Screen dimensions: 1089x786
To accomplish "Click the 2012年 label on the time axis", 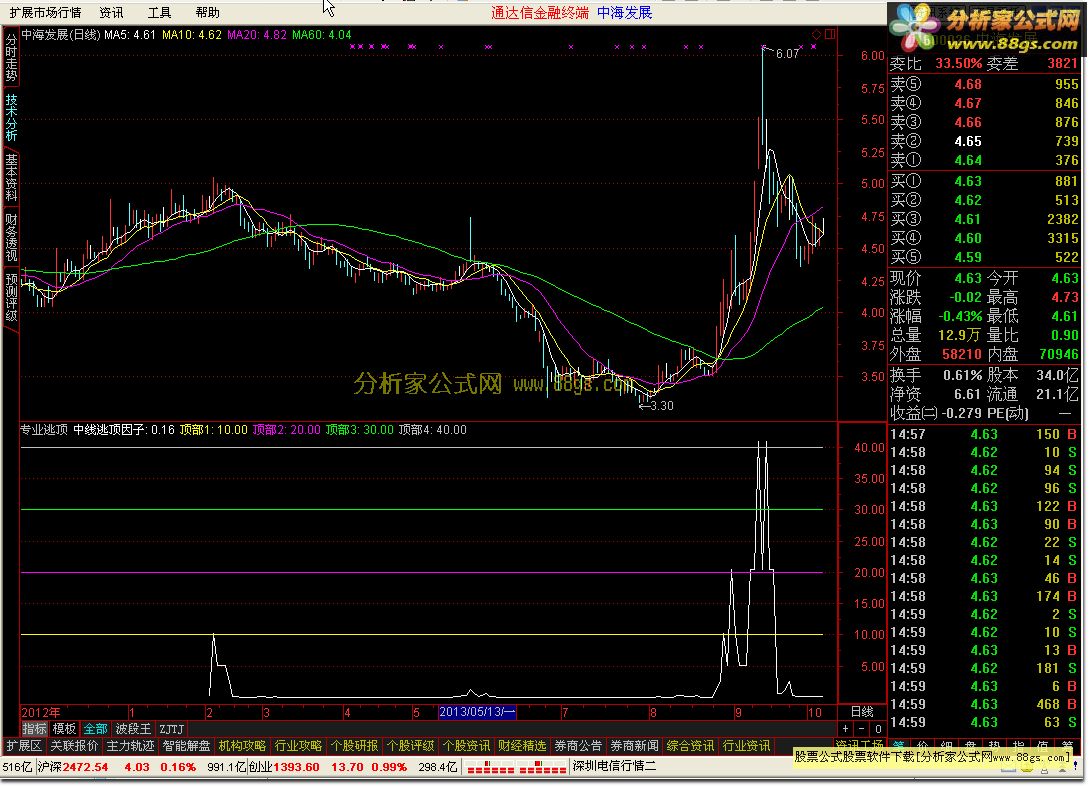I will pyautogui.click(x=41, y=712).
